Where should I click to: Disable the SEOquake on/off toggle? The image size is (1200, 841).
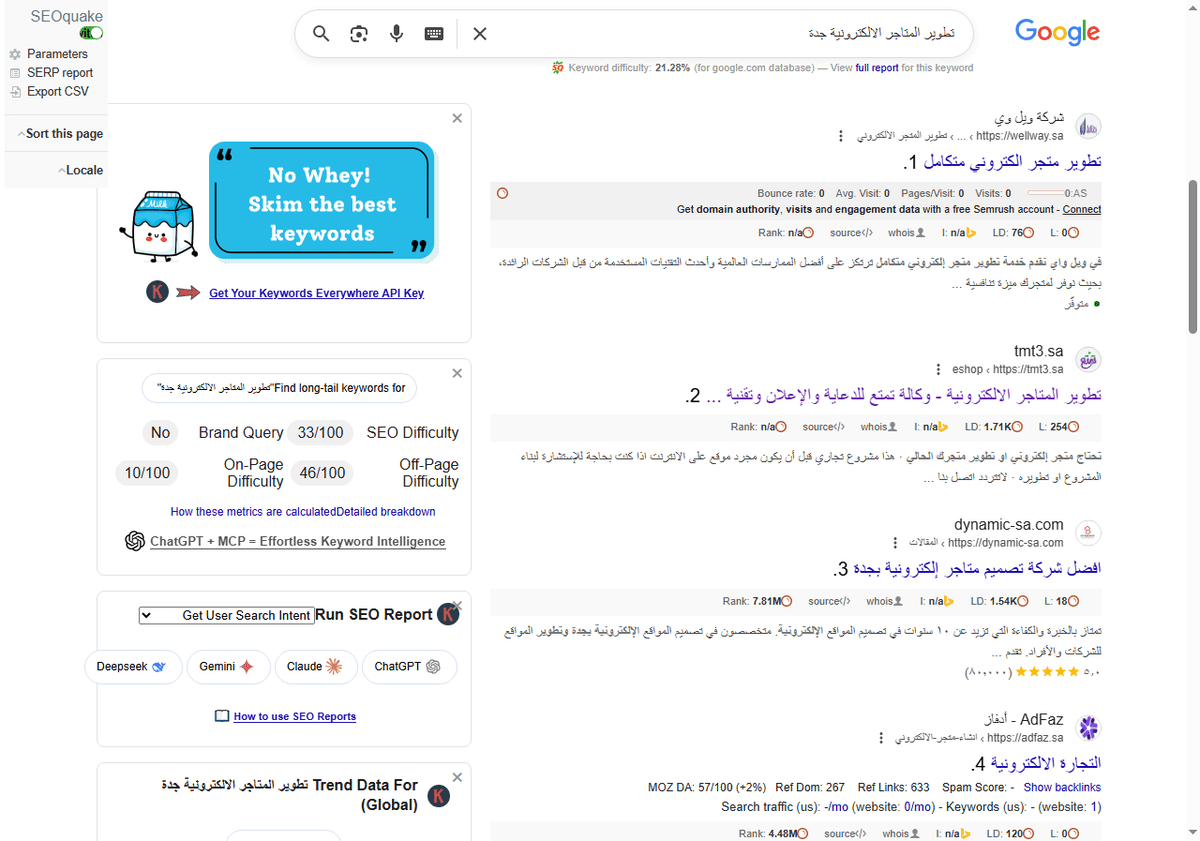(x=89, y=32)
